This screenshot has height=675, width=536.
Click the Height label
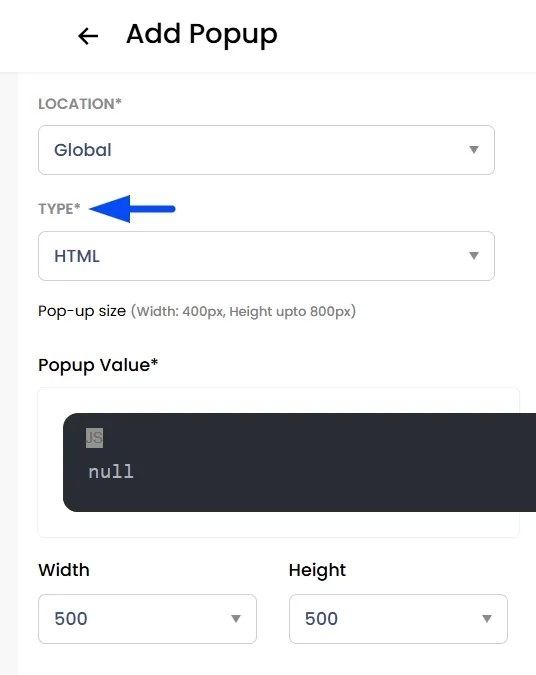point(317,570)
